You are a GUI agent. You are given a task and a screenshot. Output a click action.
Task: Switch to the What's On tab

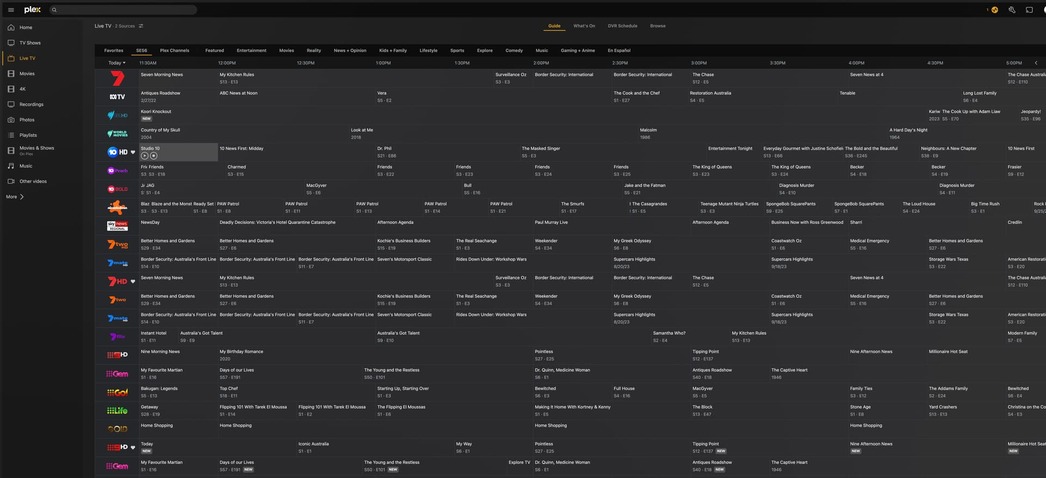584,26
